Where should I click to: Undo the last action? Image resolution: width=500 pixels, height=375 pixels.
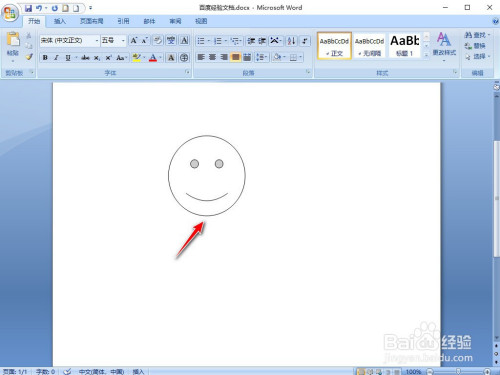click(39, 8)
